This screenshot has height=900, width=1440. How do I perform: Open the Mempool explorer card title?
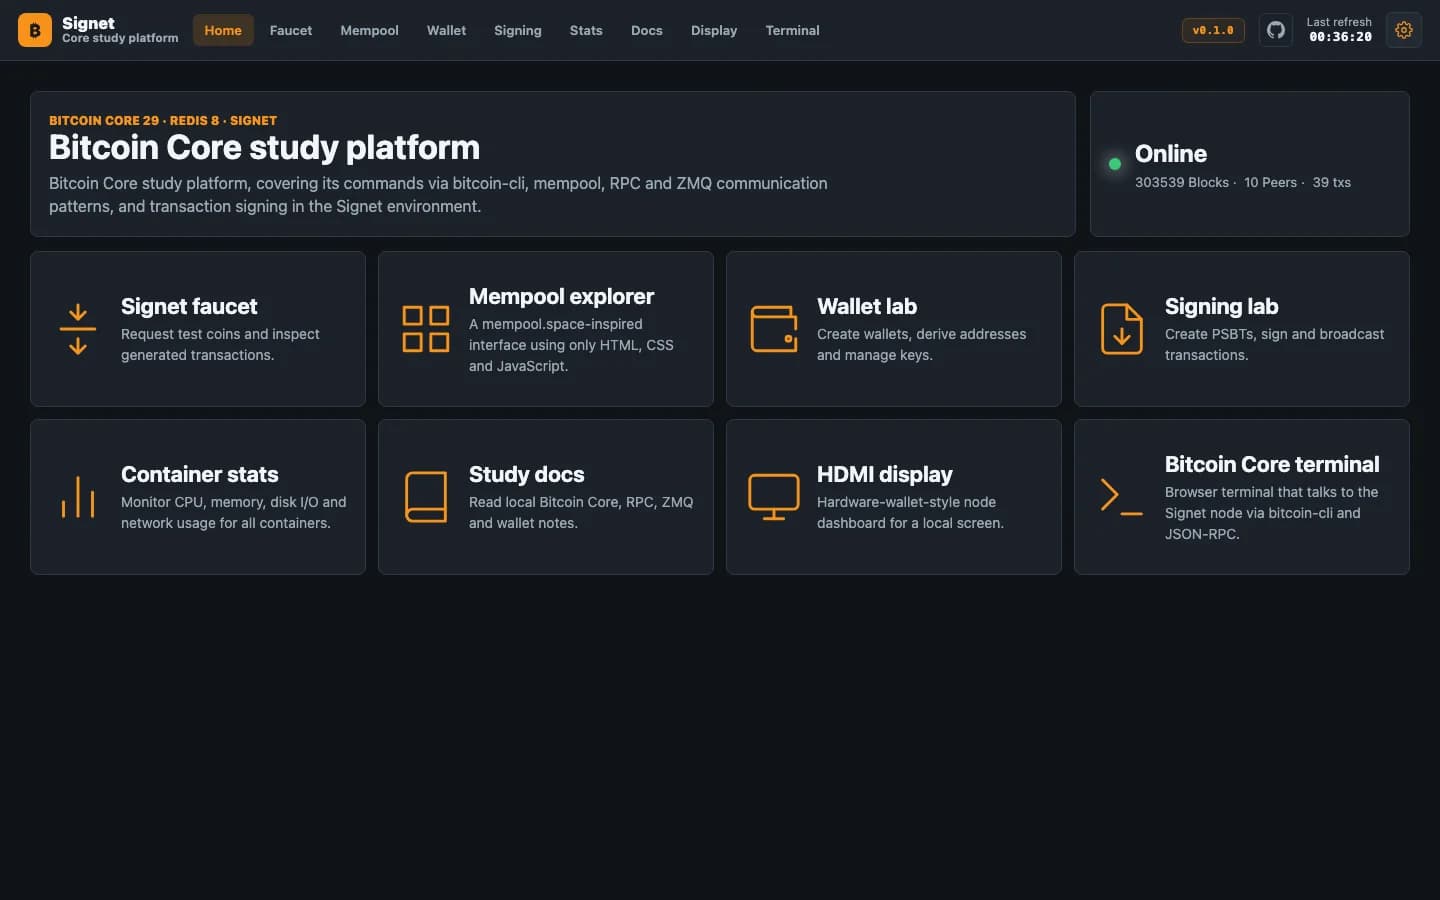(561, 296)
